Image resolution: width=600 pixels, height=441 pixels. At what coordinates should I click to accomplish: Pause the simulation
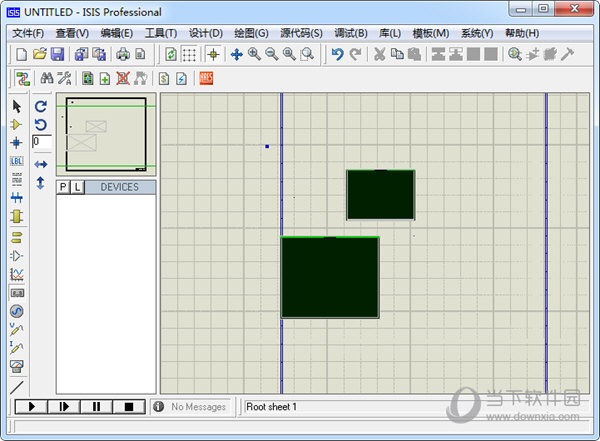[x=96, y=407]
